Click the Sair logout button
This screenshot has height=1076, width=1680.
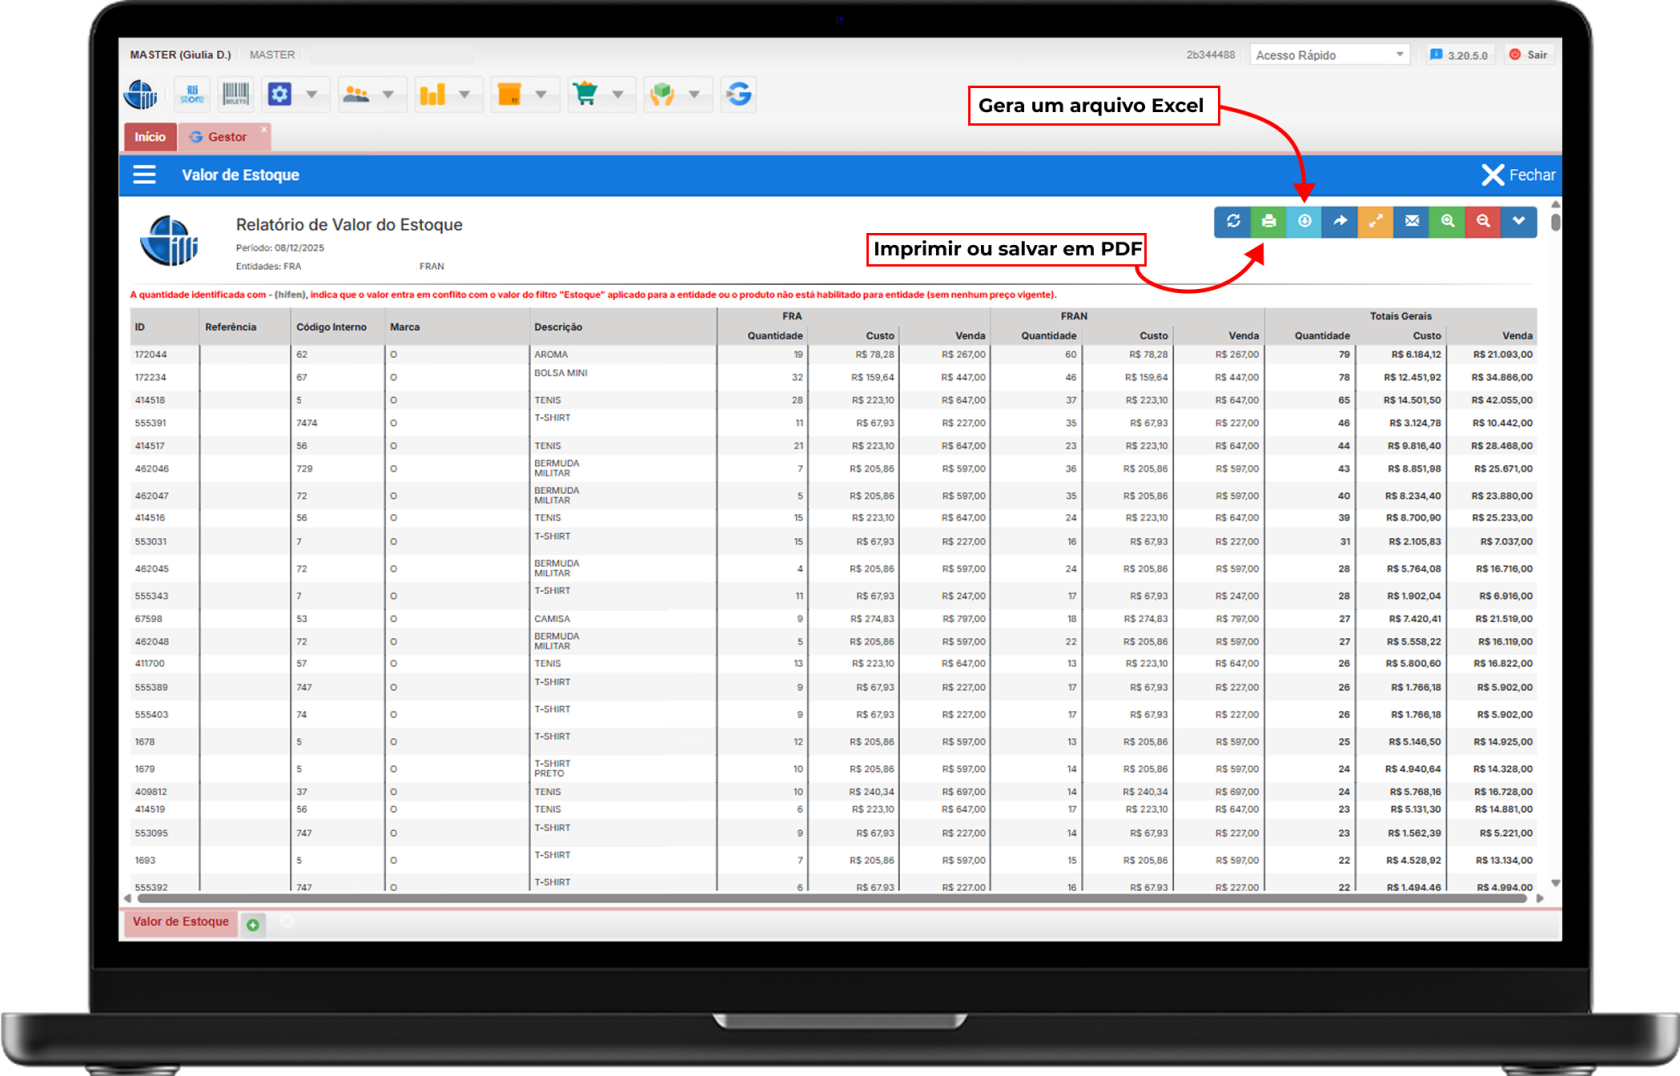(1528, 55)
